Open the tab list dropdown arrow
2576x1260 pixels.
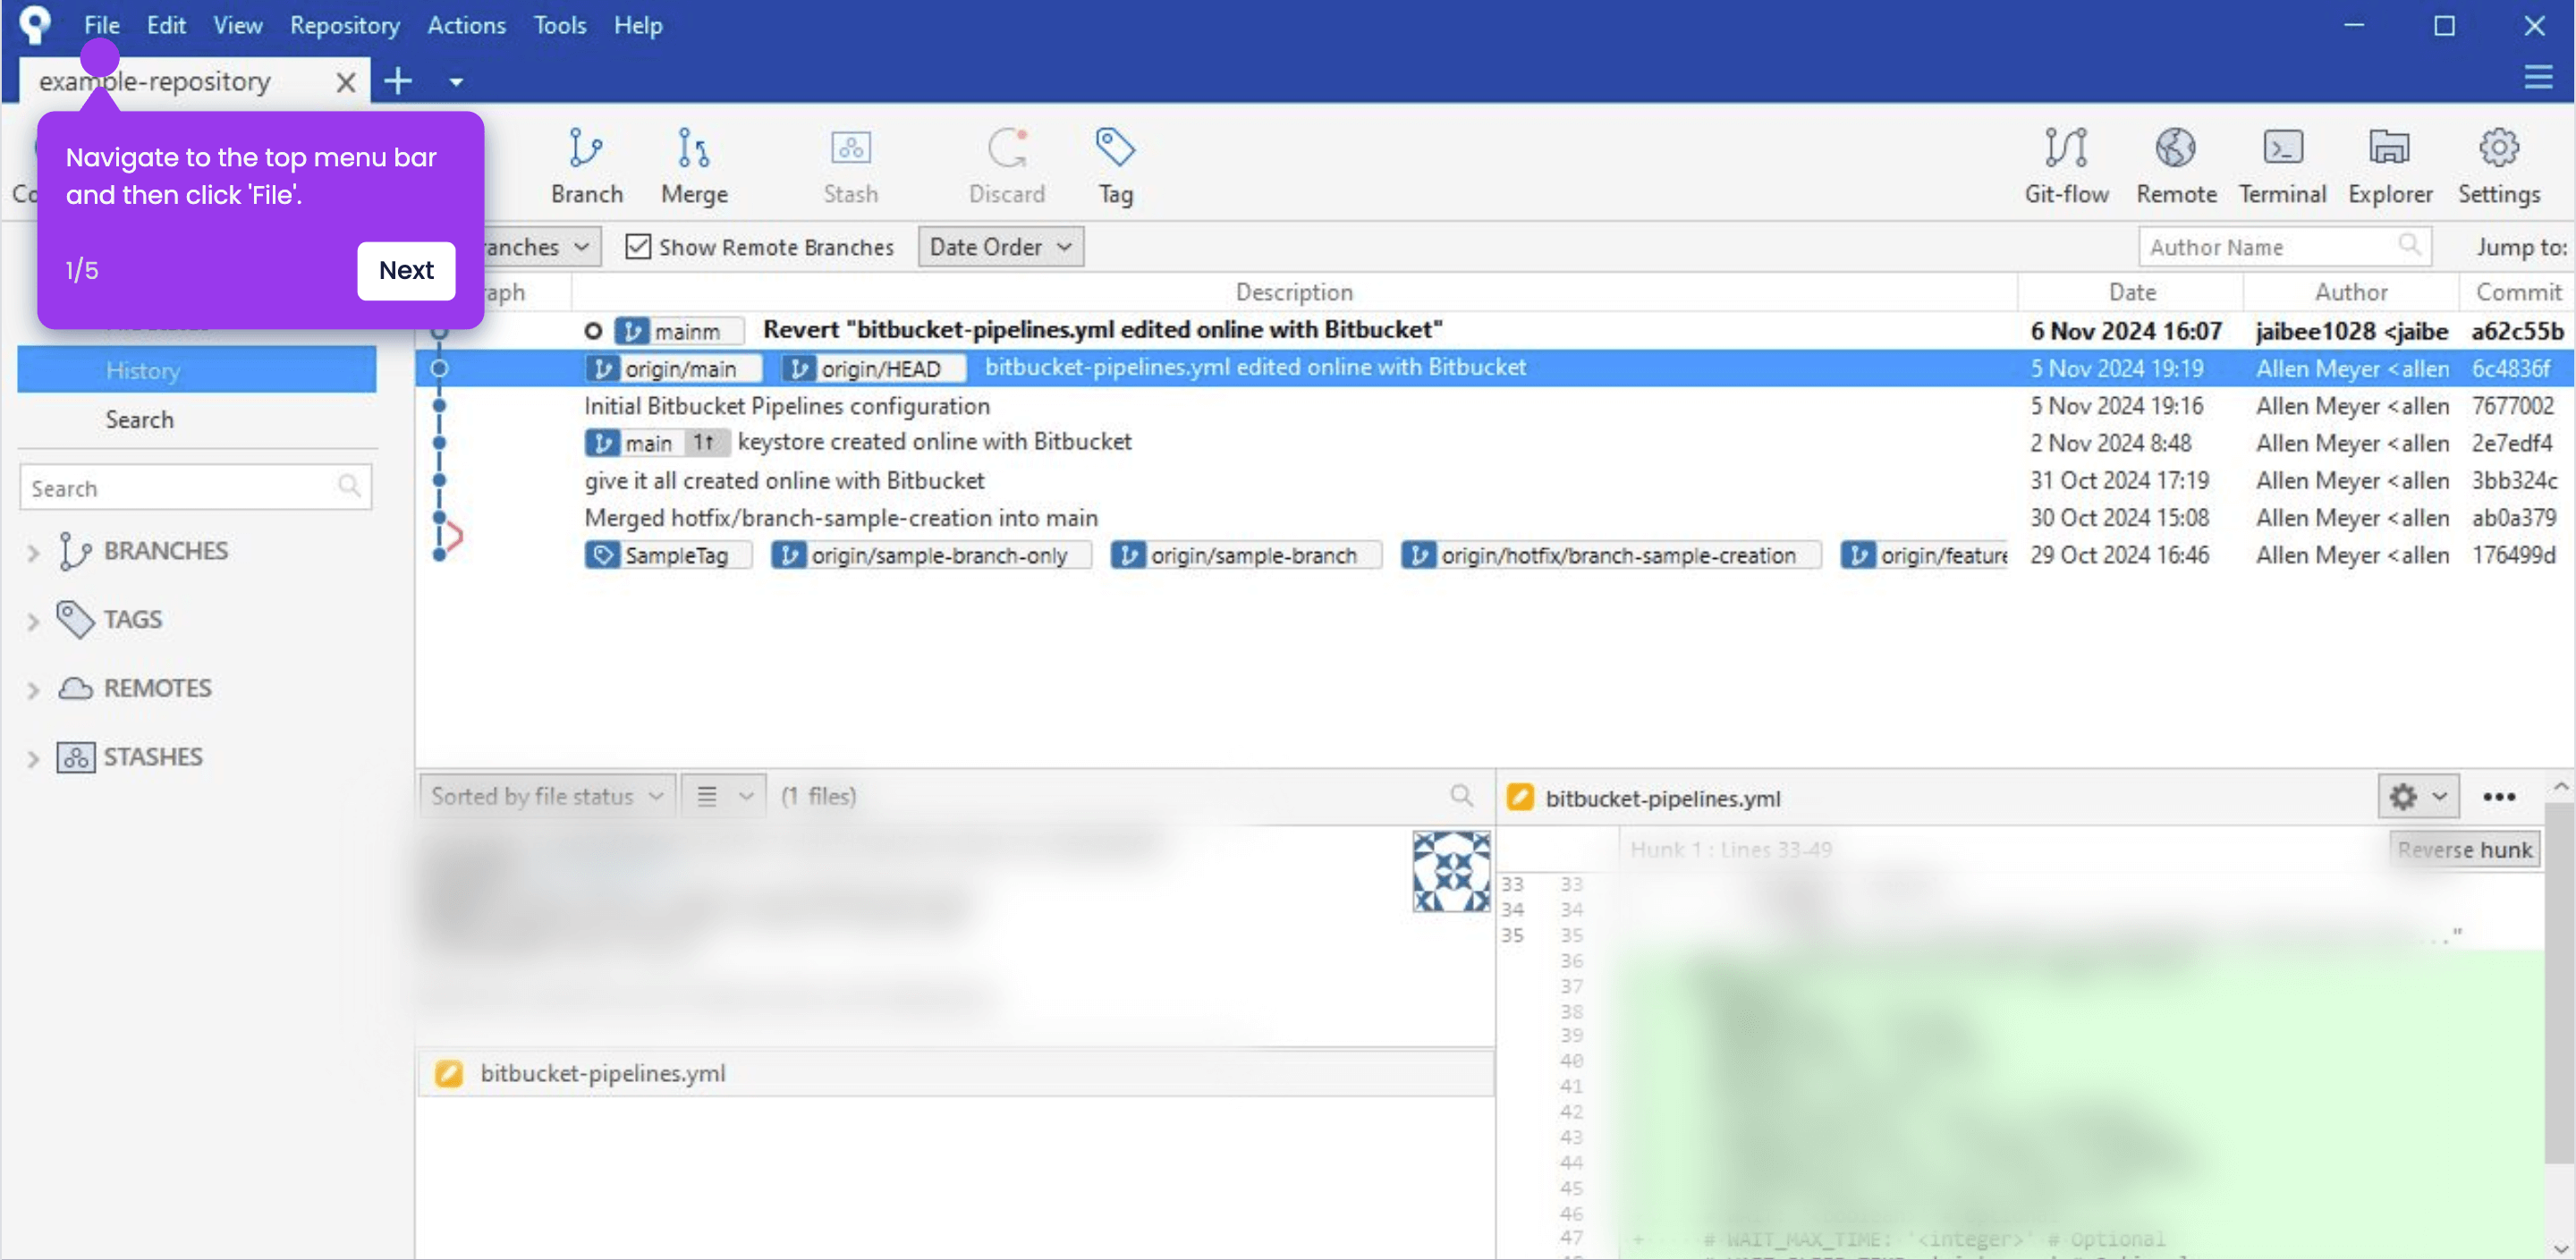pos(456,82)
